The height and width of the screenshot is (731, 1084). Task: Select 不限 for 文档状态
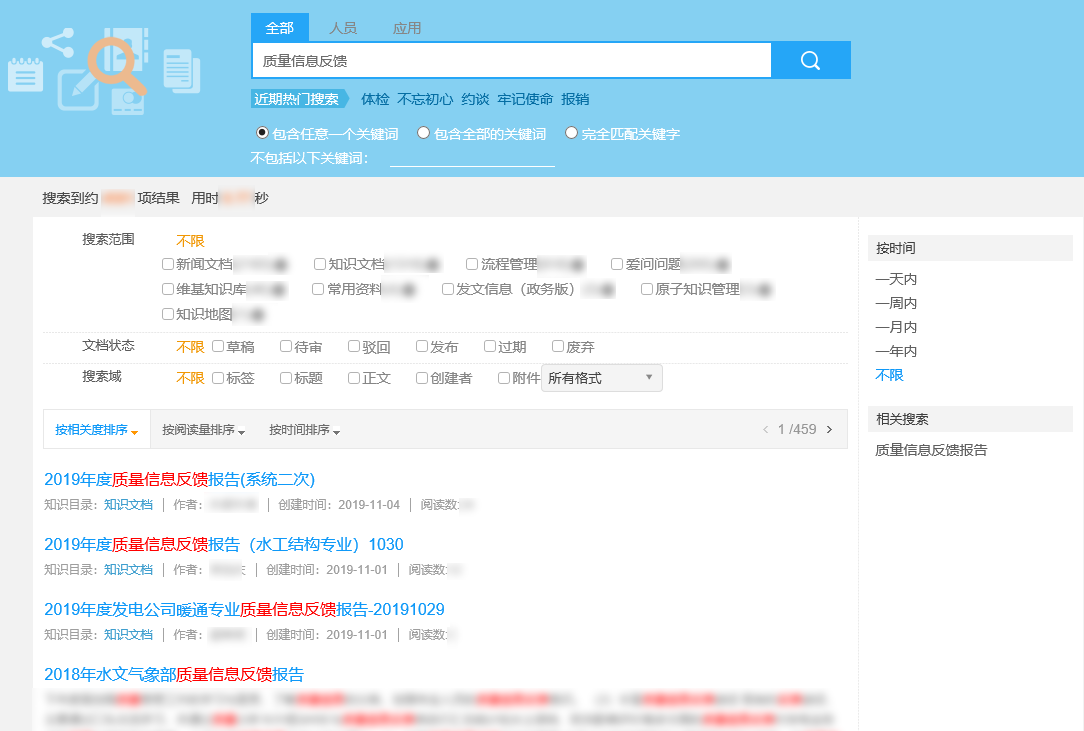coord(190,346)
